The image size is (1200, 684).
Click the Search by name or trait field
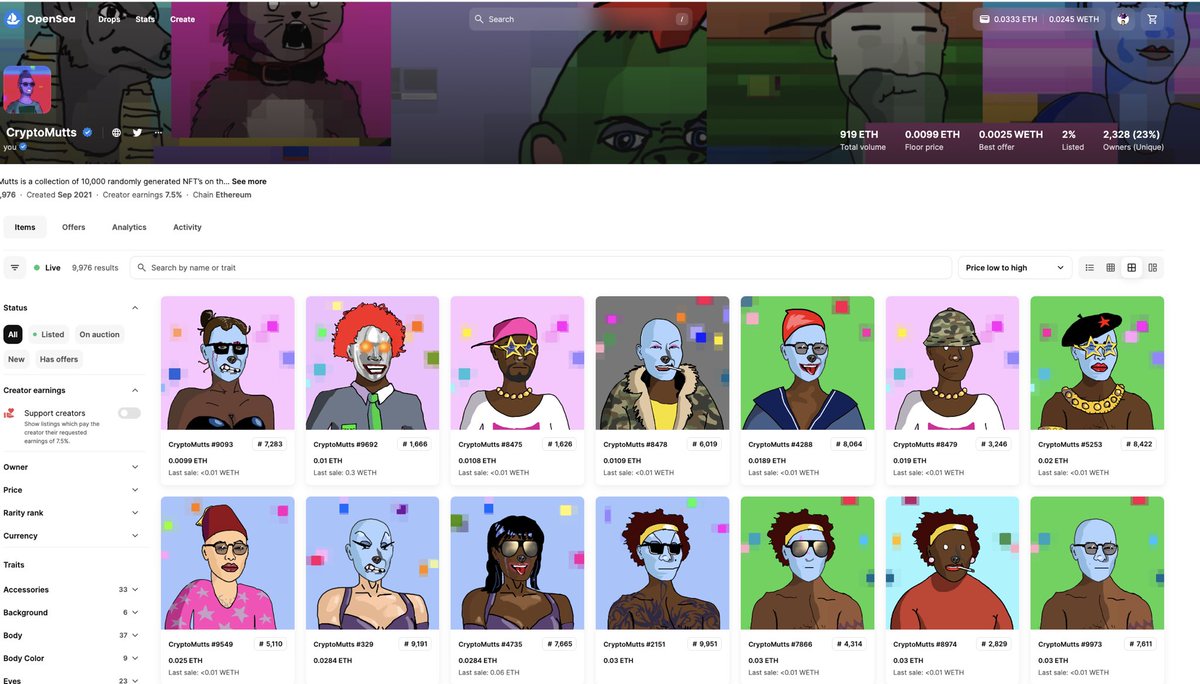pos(541,268)
